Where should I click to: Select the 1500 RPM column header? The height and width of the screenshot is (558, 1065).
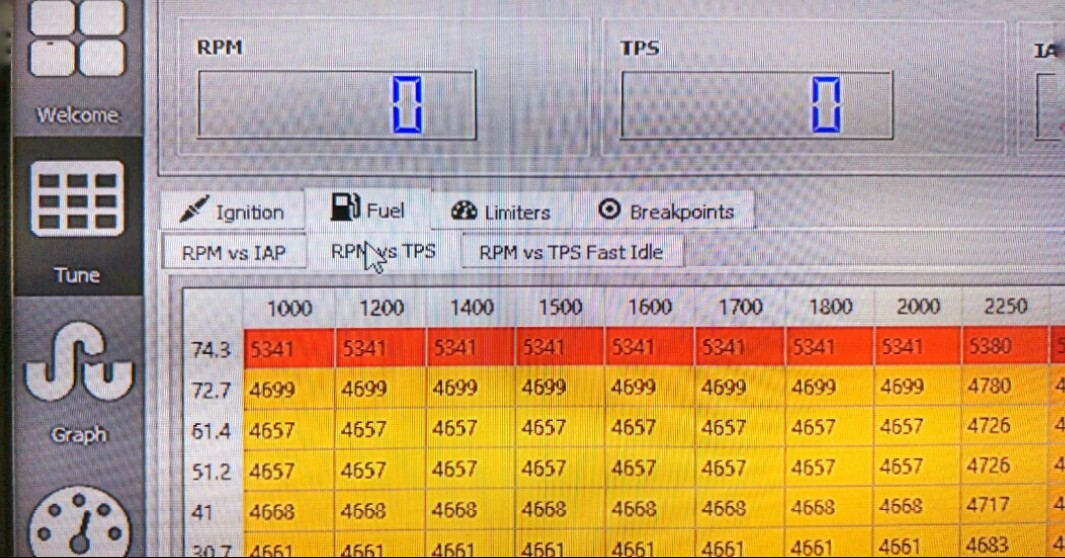click(x=560, y=308)
